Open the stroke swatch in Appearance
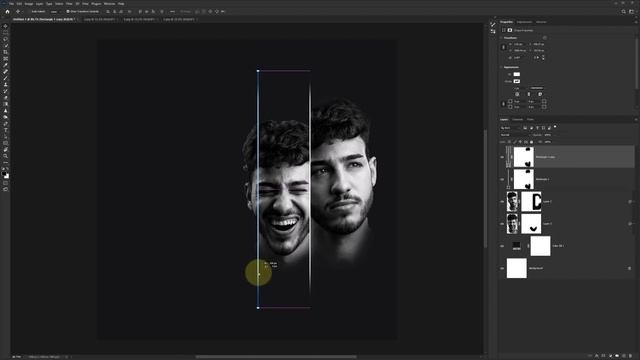 (x=517, y=81)
